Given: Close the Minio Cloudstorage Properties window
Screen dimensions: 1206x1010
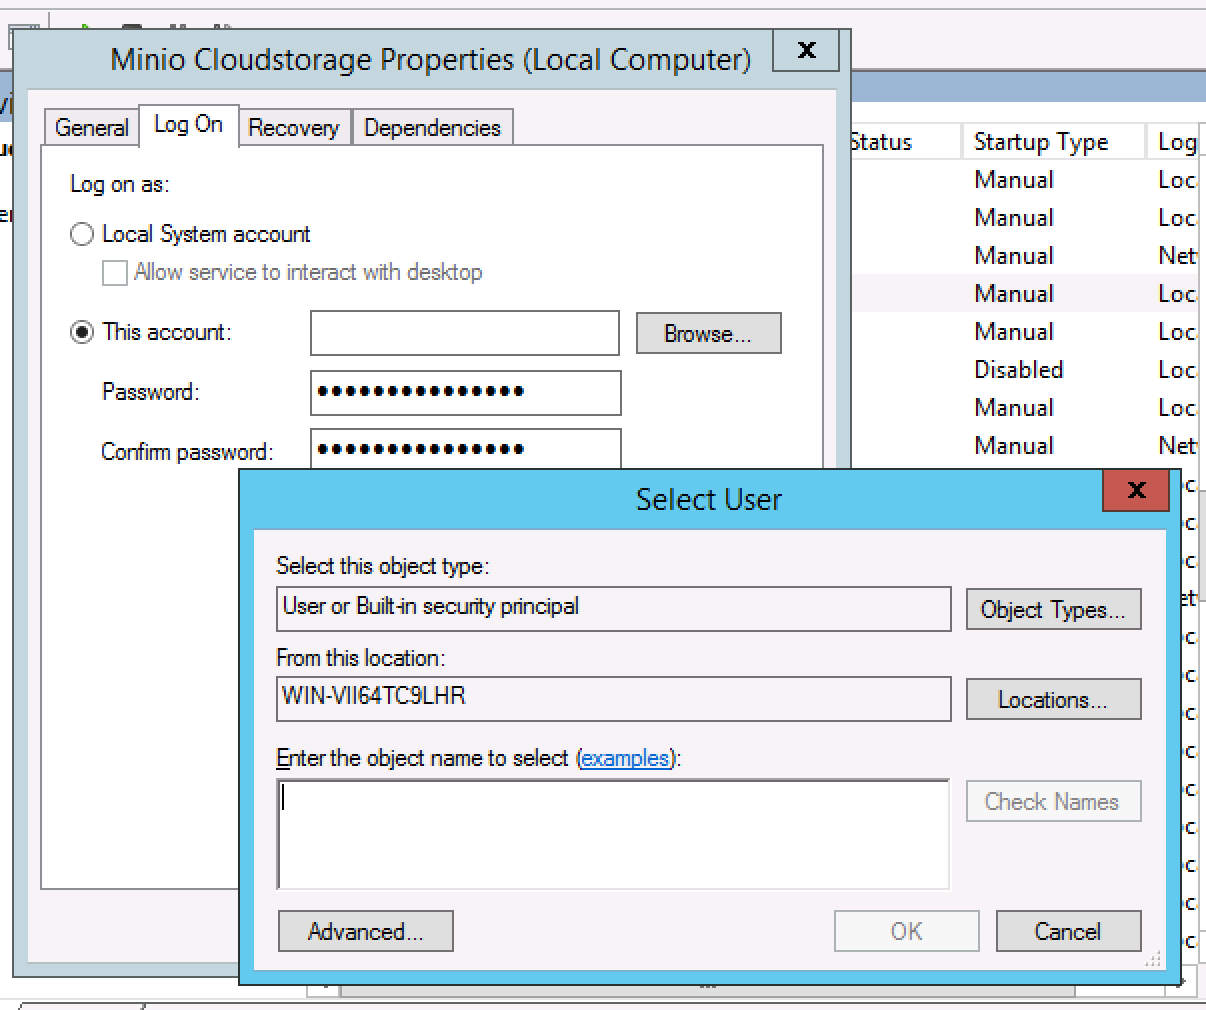Looking at the screenshot, I should (x=808, y=50).
